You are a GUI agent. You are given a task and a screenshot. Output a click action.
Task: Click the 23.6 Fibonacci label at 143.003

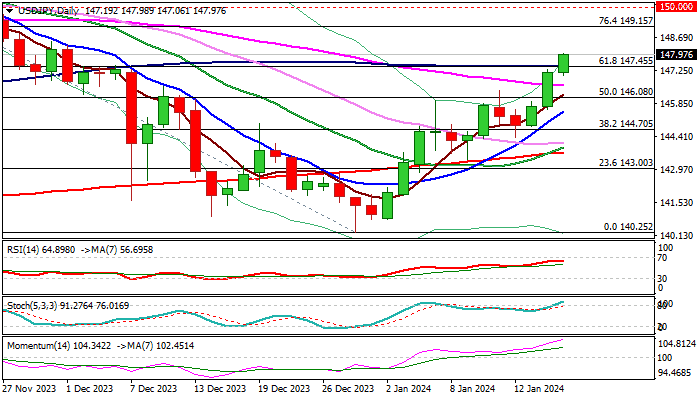(x=625, y=162)
